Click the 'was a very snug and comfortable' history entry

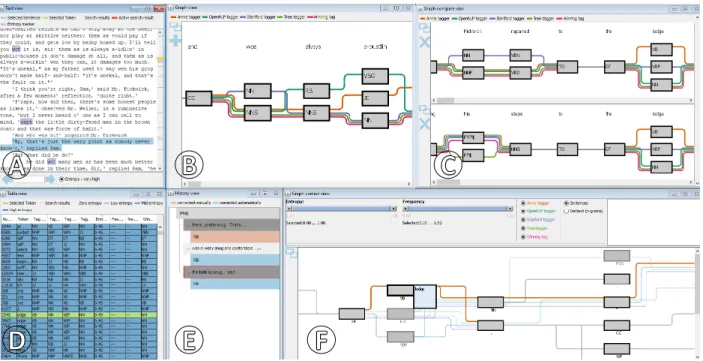[232, 248]
